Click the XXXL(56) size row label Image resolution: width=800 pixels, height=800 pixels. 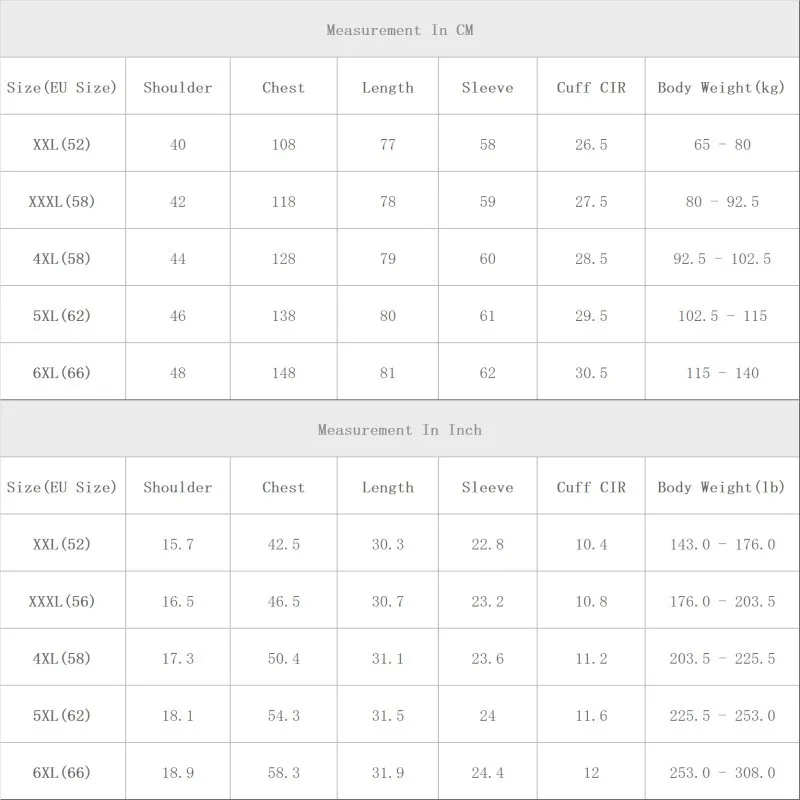62,602
